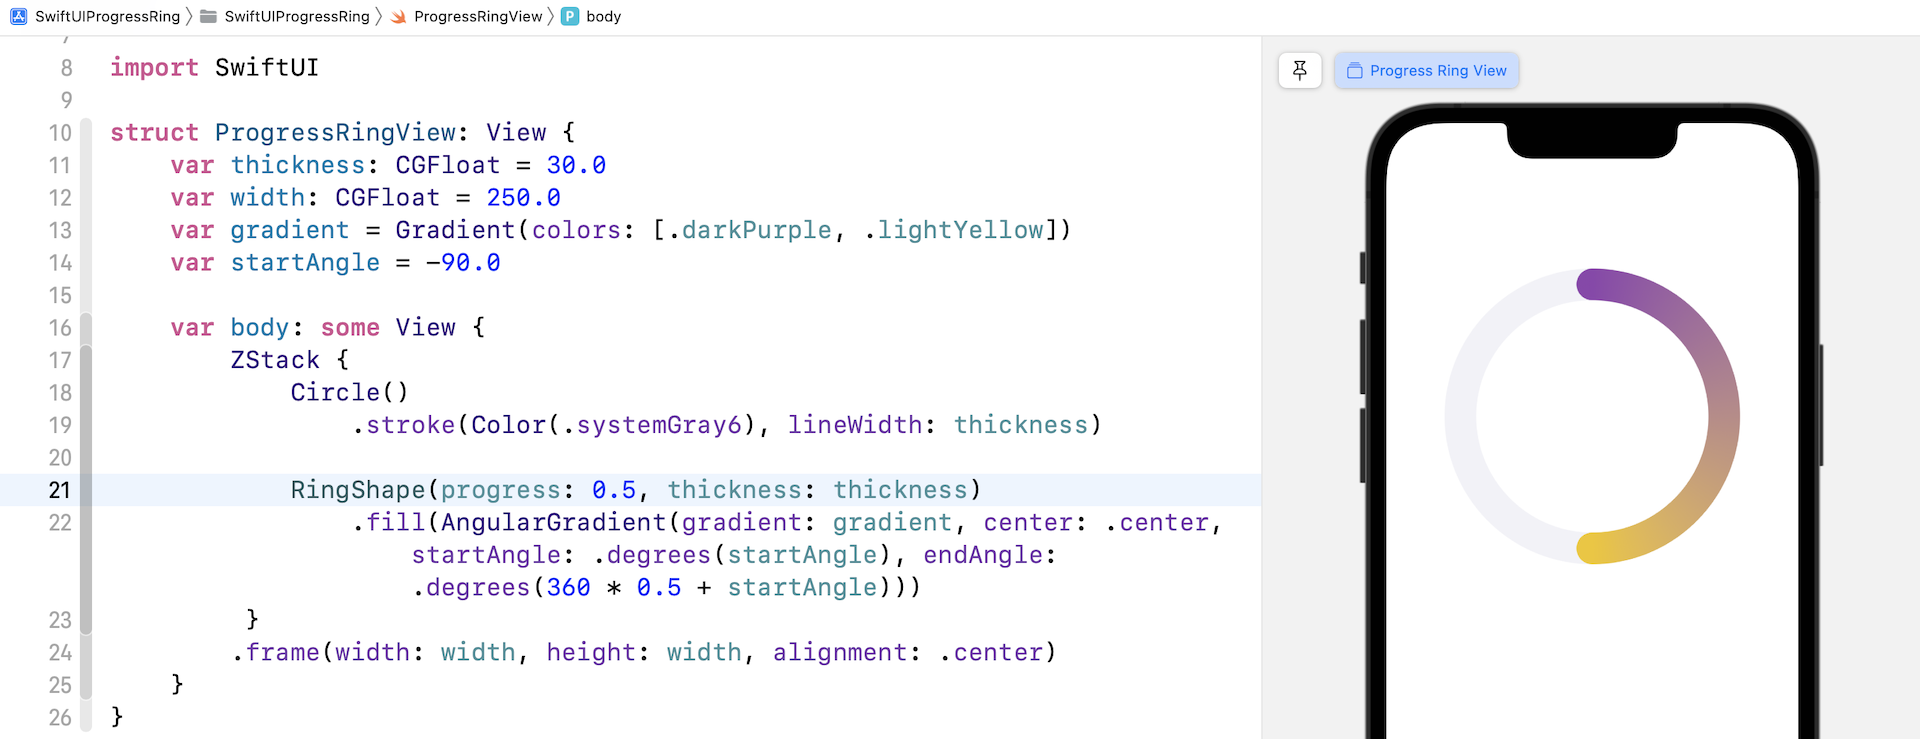Screen dimensions: 1920x739
Task: Click code folding ribbon beside line 18
Action: point(86,393)
